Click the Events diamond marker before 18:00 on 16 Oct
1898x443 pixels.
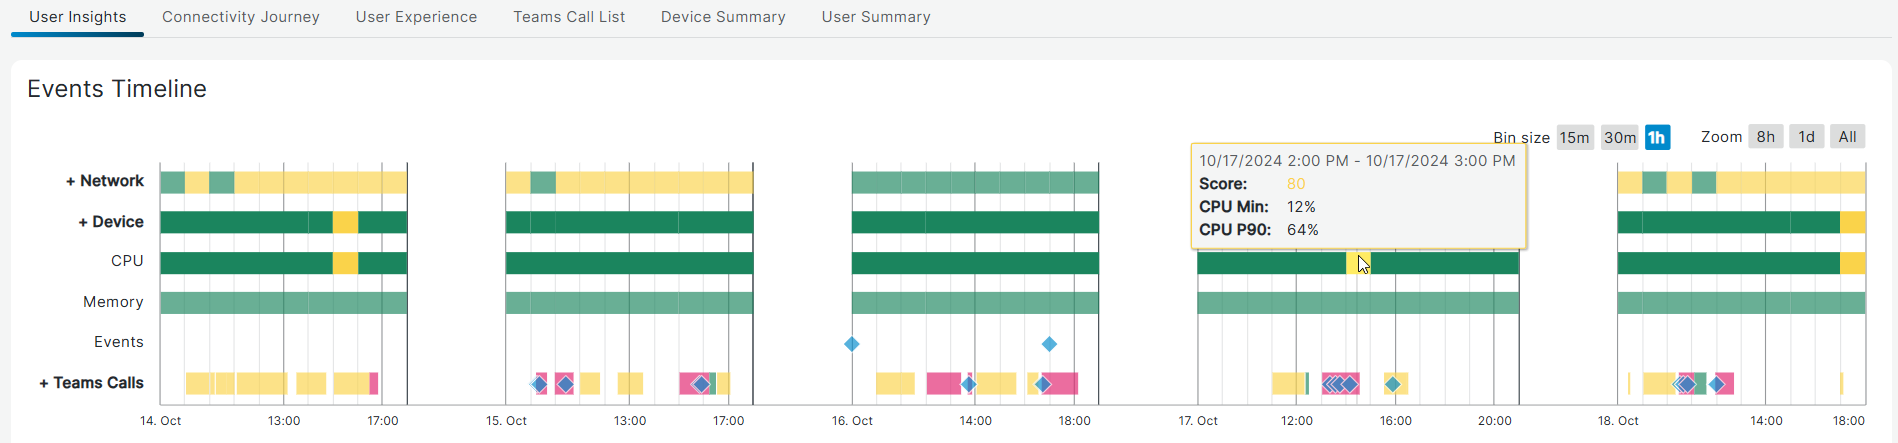[1049, 344]
